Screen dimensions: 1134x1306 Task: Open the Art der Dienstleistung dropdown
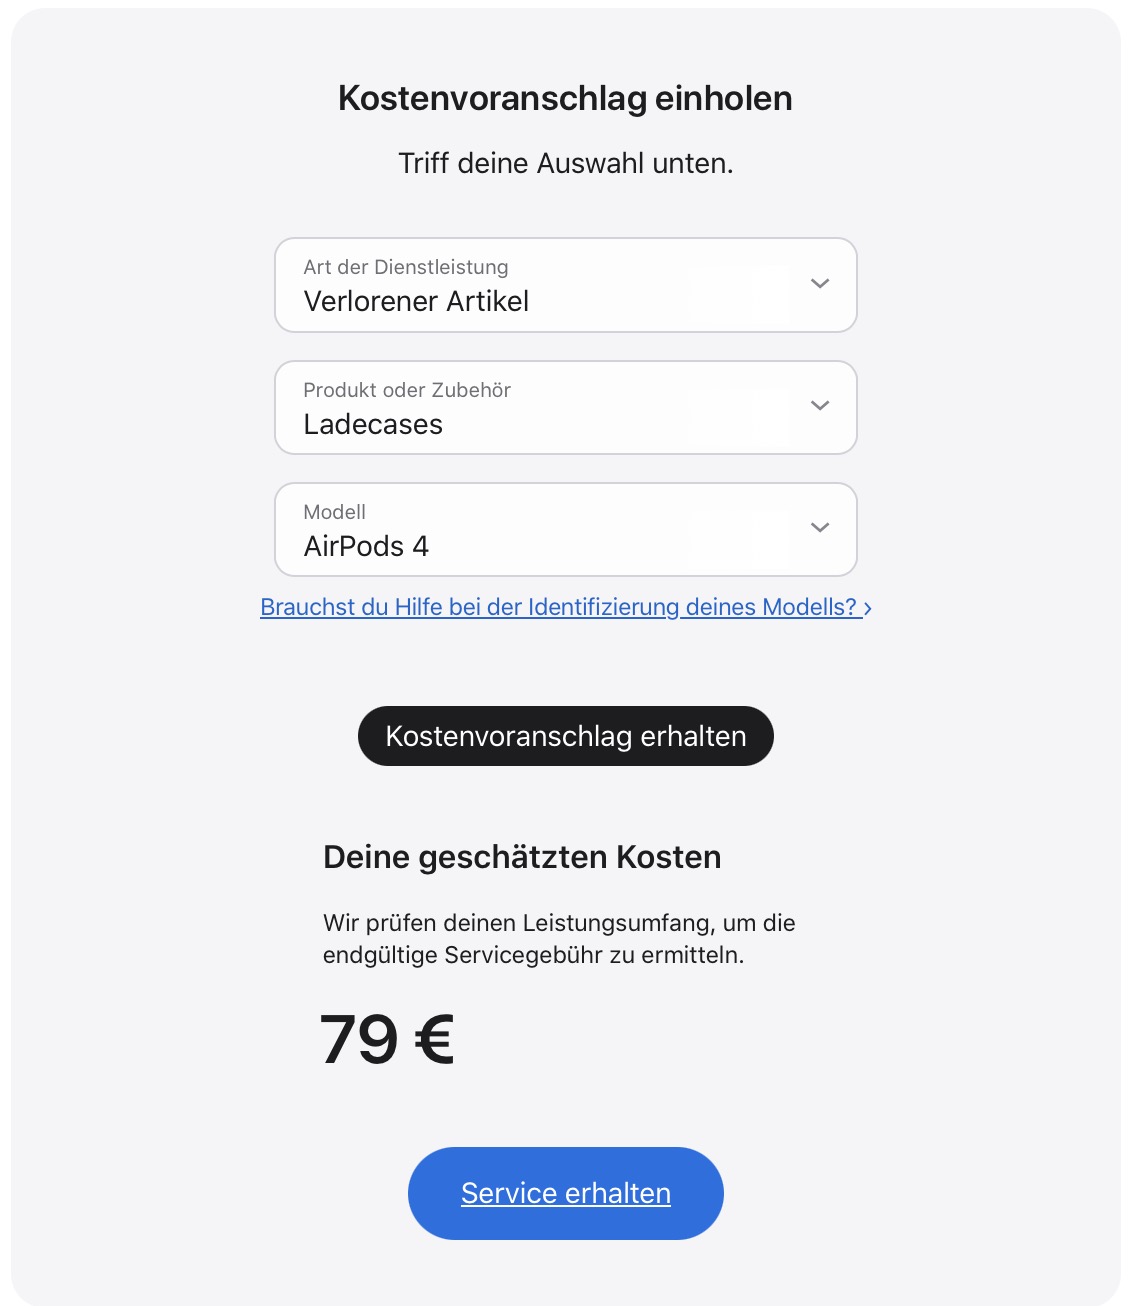pos(565,285)
